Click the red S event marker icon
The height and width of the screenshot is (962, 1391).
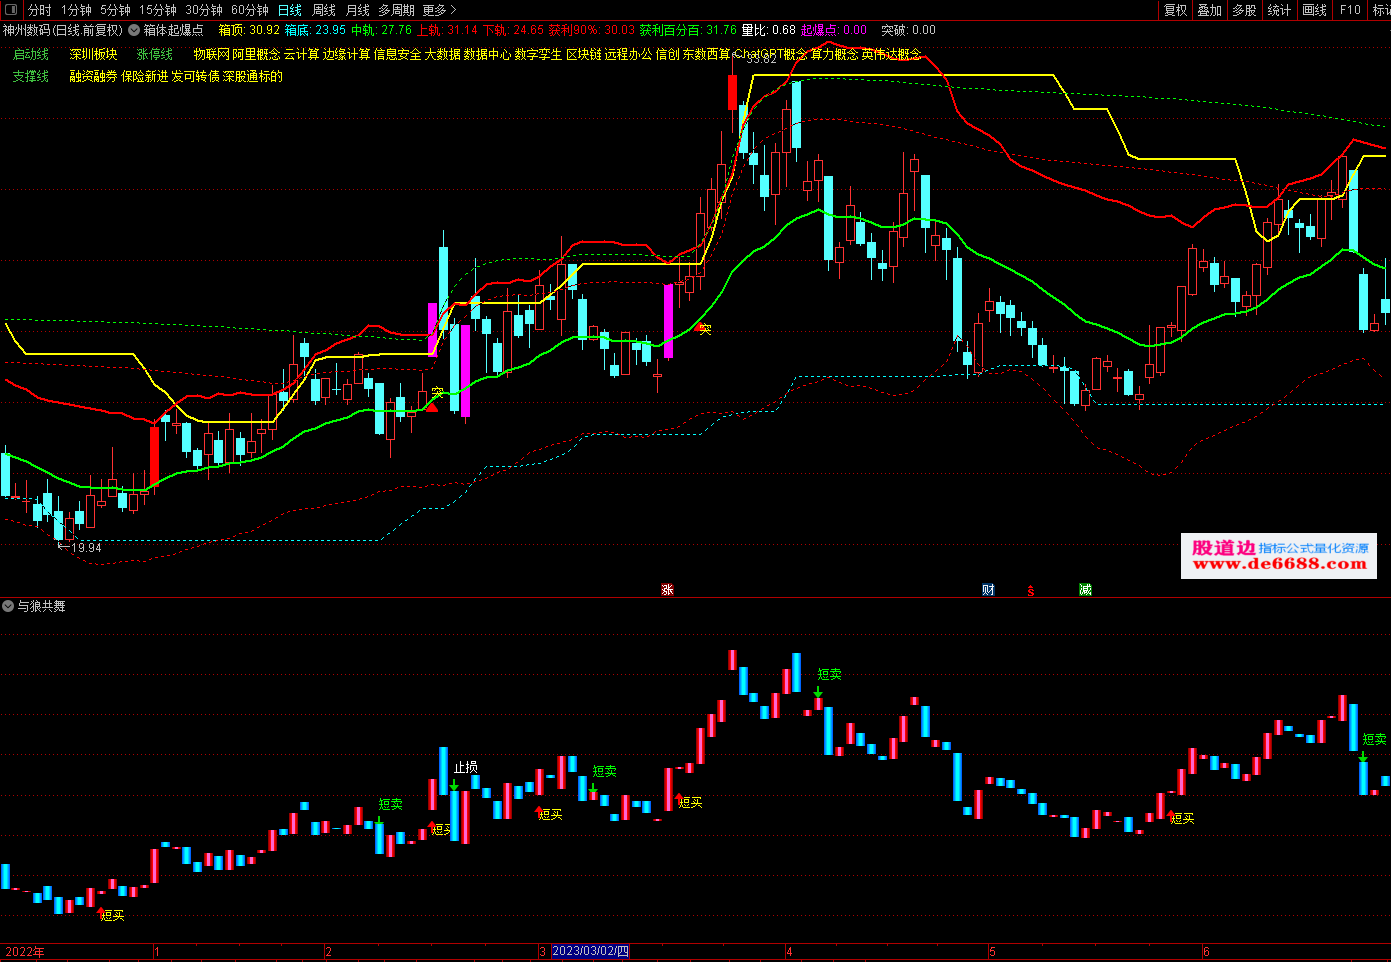pyautogui.click(x=1031, y=591)
